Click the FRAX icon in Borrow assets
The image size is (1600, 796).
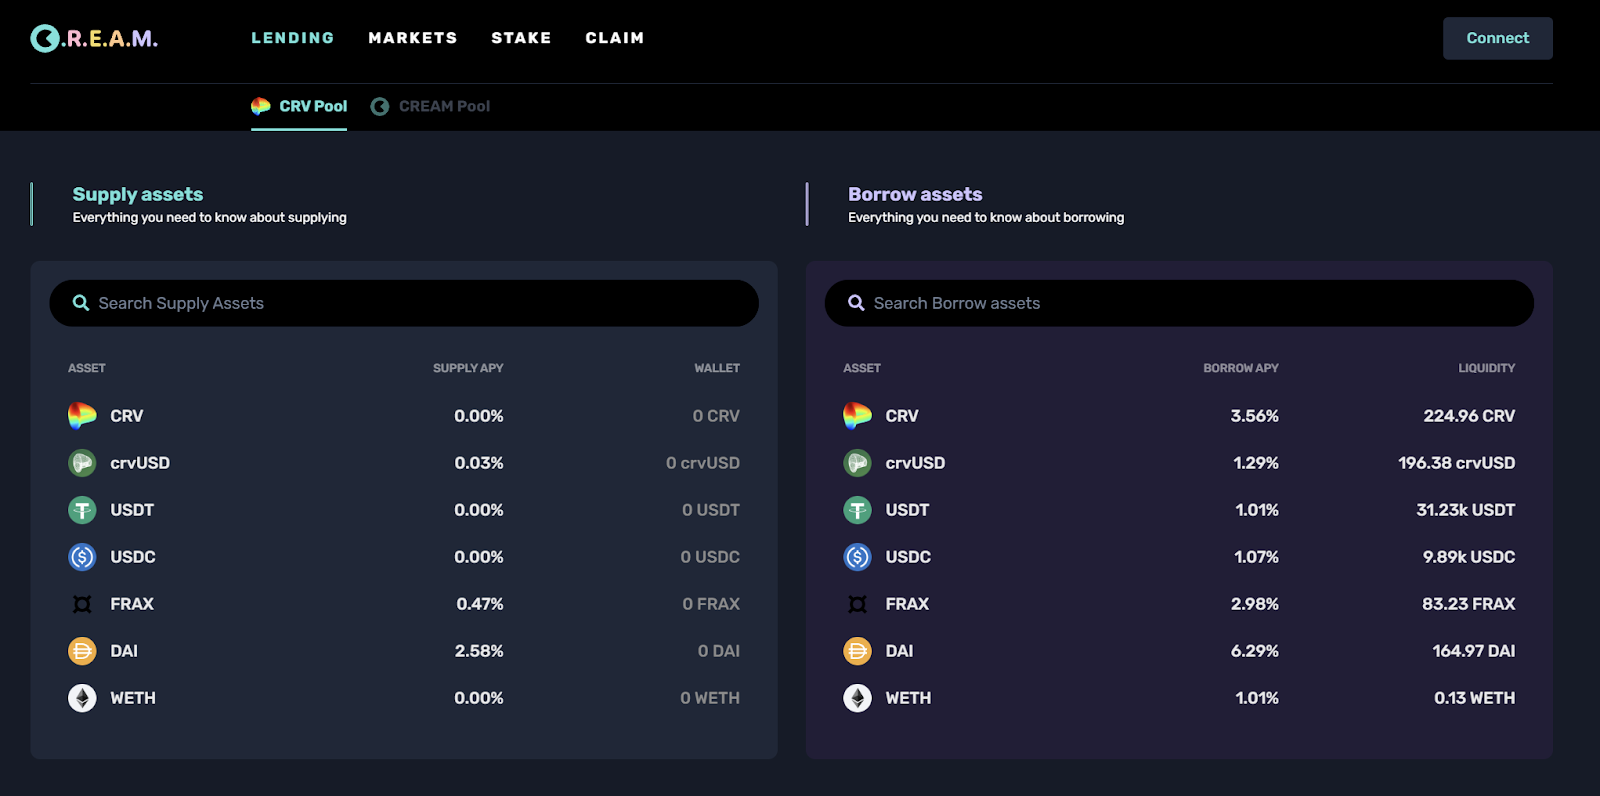[x=857, y=604]
